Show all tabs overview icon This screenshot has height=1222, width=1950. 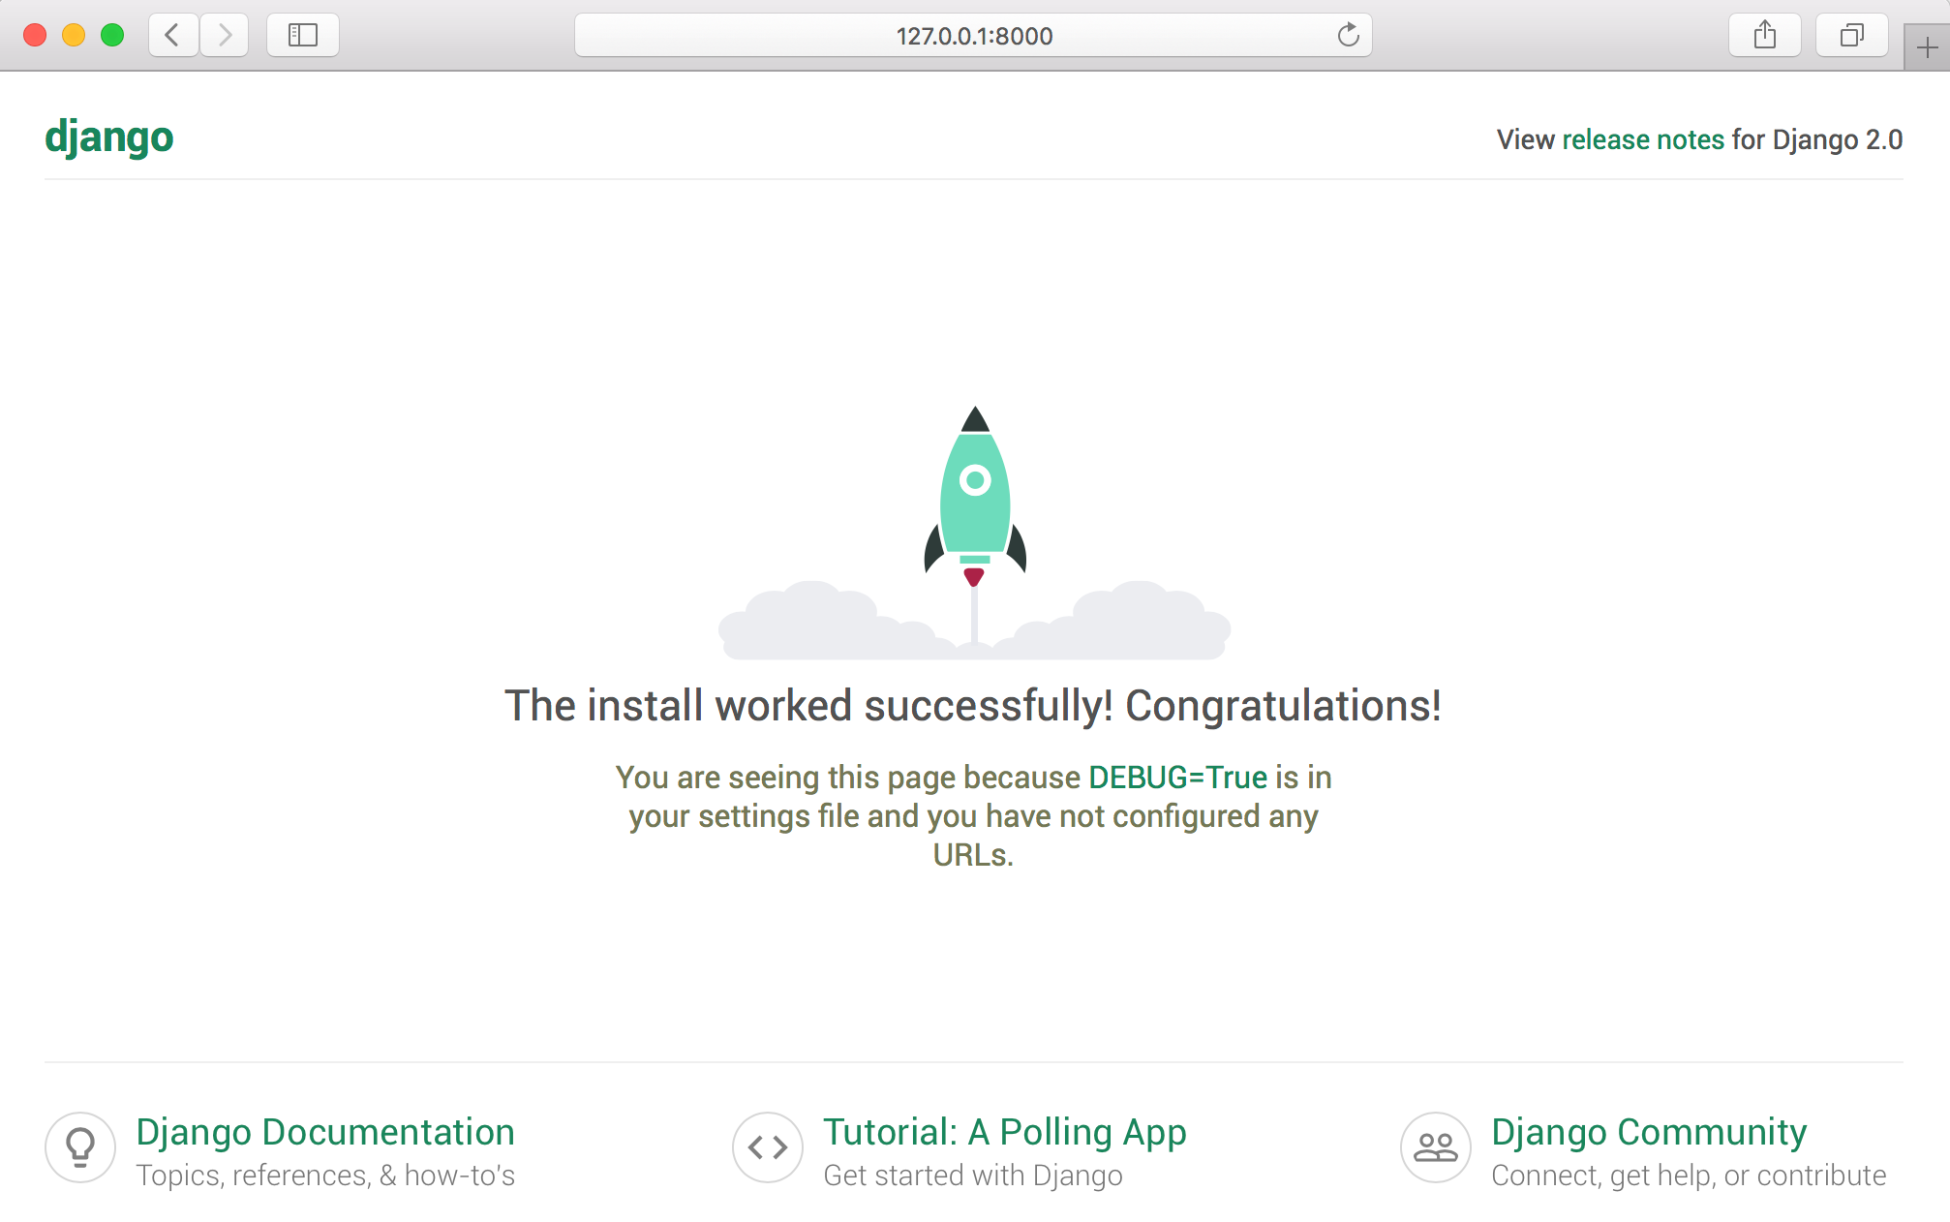(1852, 35)
